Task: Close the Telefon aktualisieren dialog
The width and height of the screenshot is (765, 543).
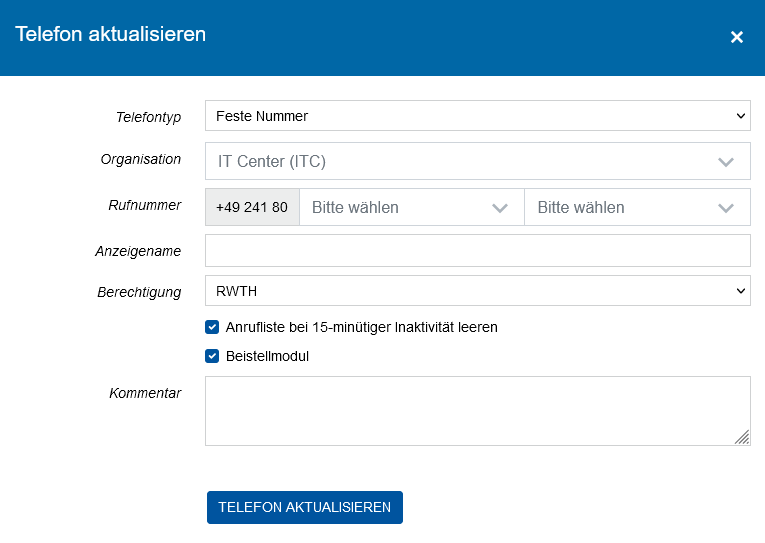Action: click(737, 37)
